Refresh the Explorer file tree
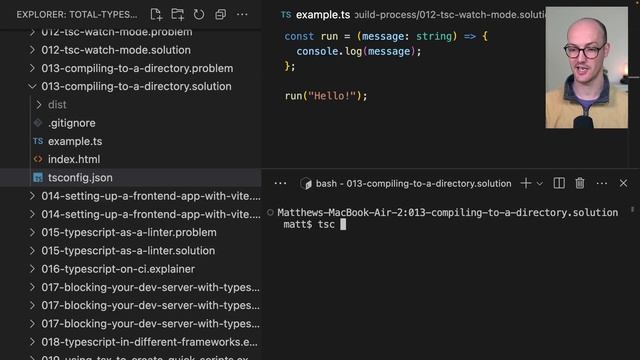Screen dimensions: 640x360 199,15
